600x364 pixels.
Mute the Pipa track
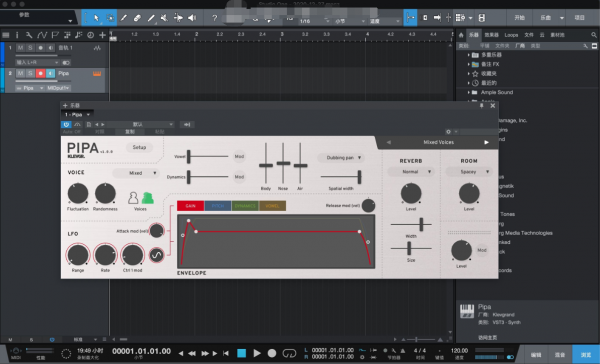pyautogui.click(x=20, y=73)
